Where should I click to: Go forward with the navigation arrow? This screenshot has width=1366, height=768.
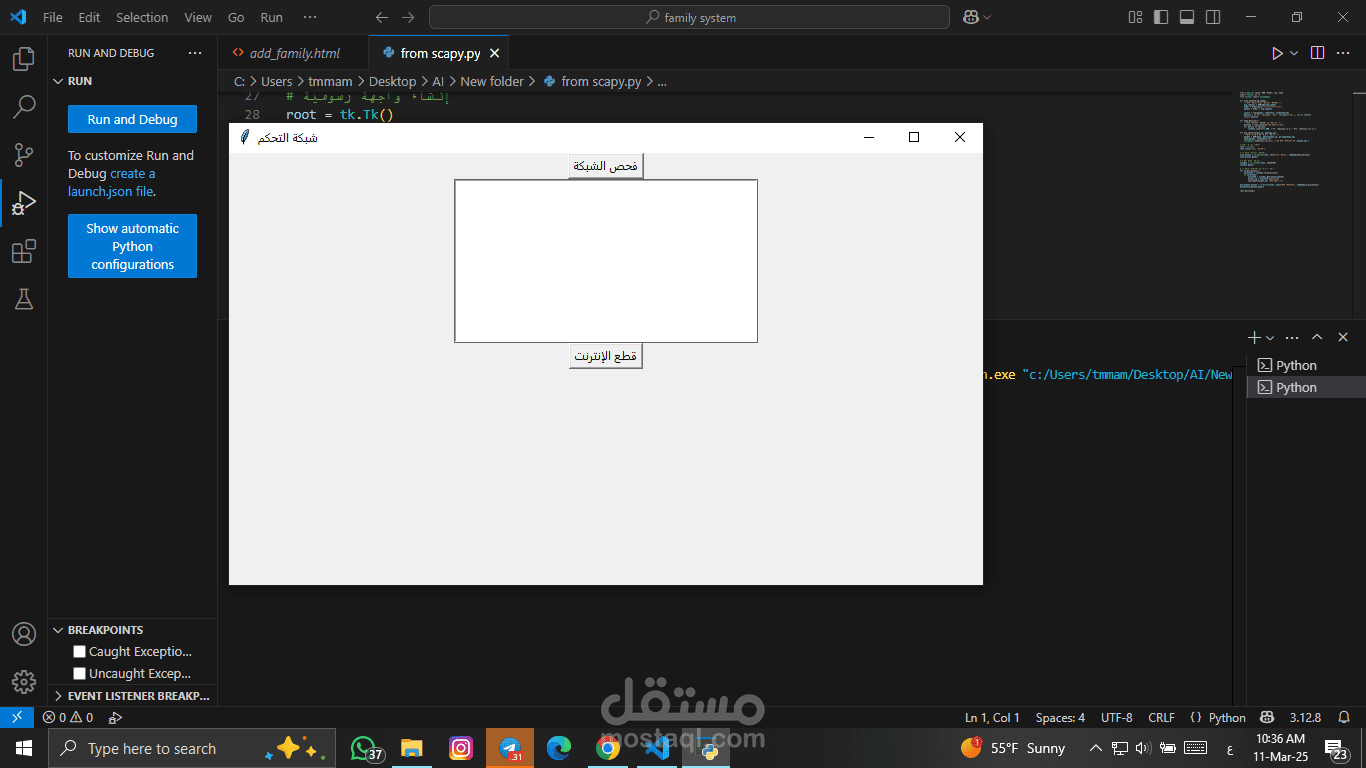[x=408, y=17]
